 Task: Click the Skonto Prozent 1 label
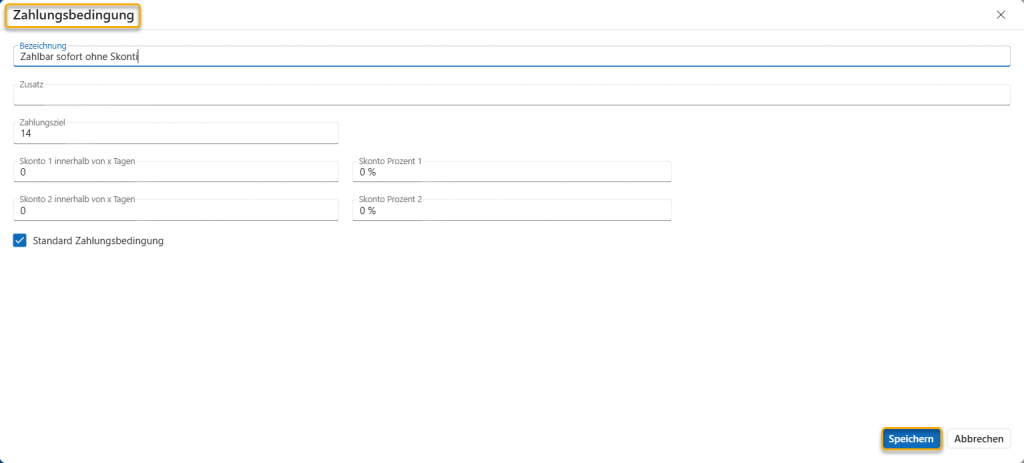[x=391, y=161]
